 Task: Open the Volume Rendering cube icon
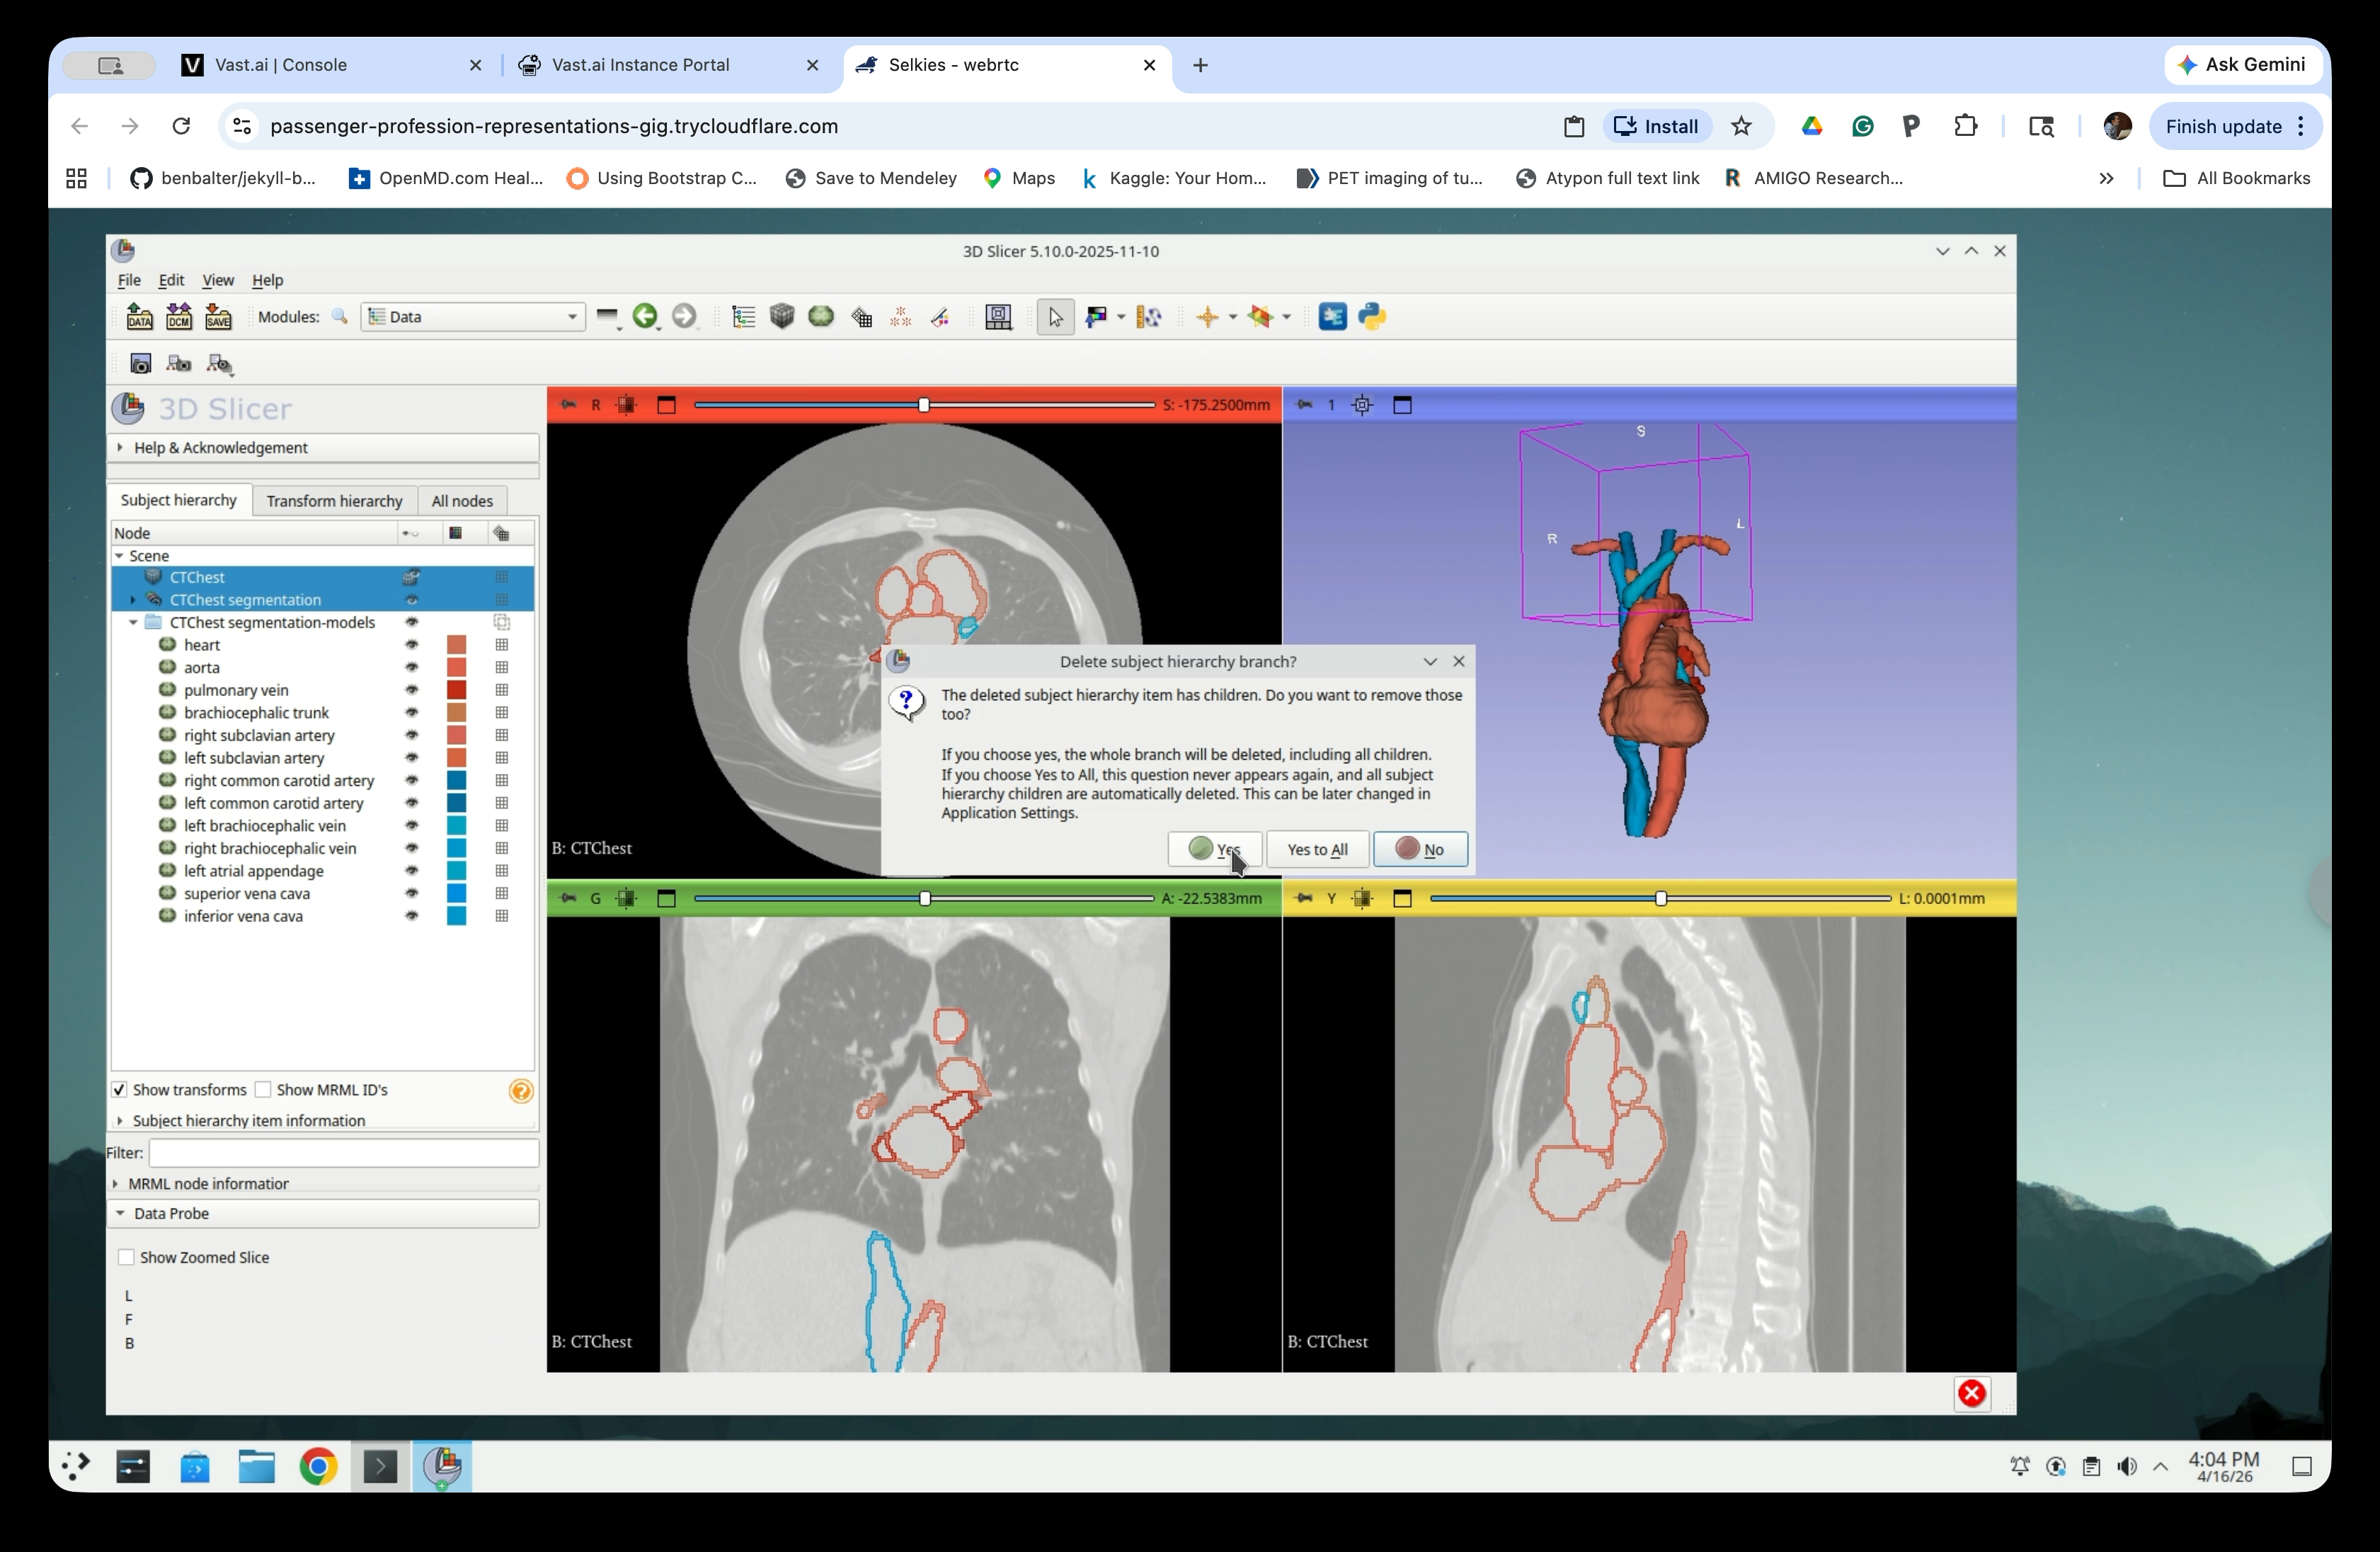[x=782, y=317]
